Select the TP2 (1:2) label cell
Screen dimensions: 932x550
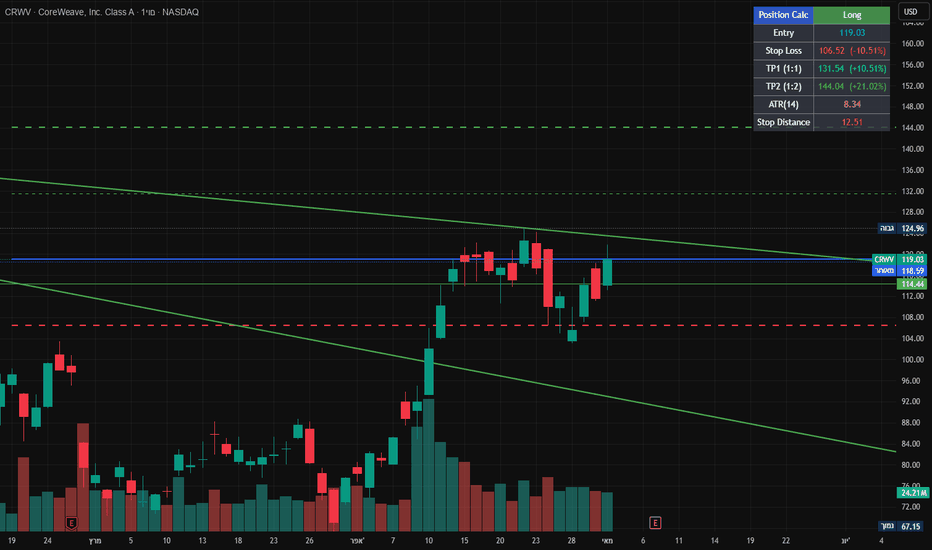[x=783, y=86]
